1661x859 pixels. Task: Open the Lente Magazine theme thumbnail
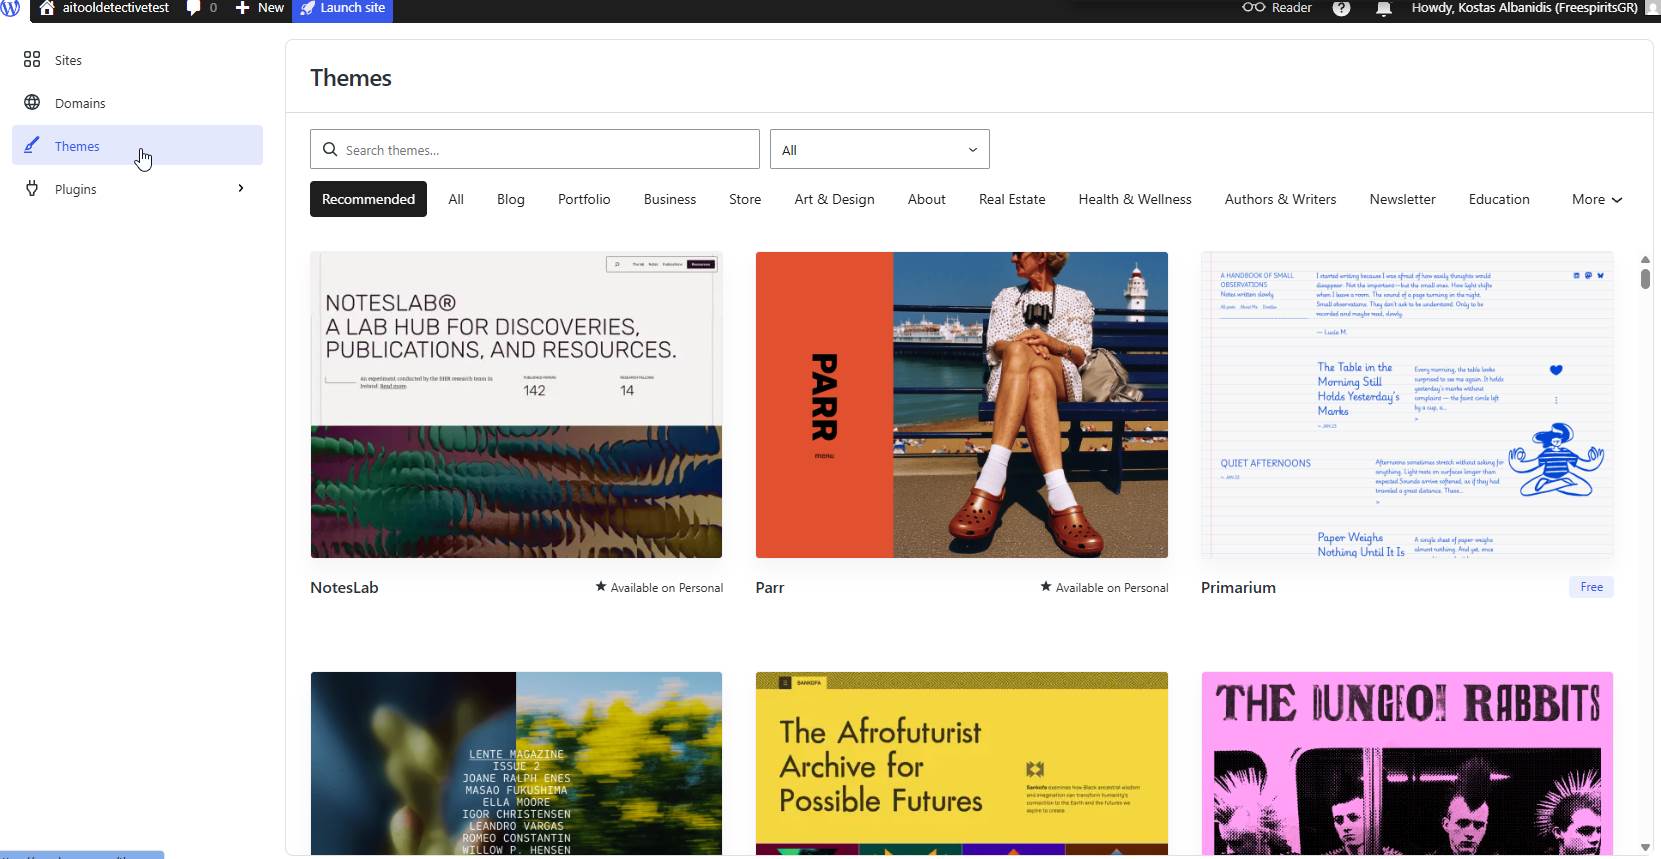[x=516, y=763]
